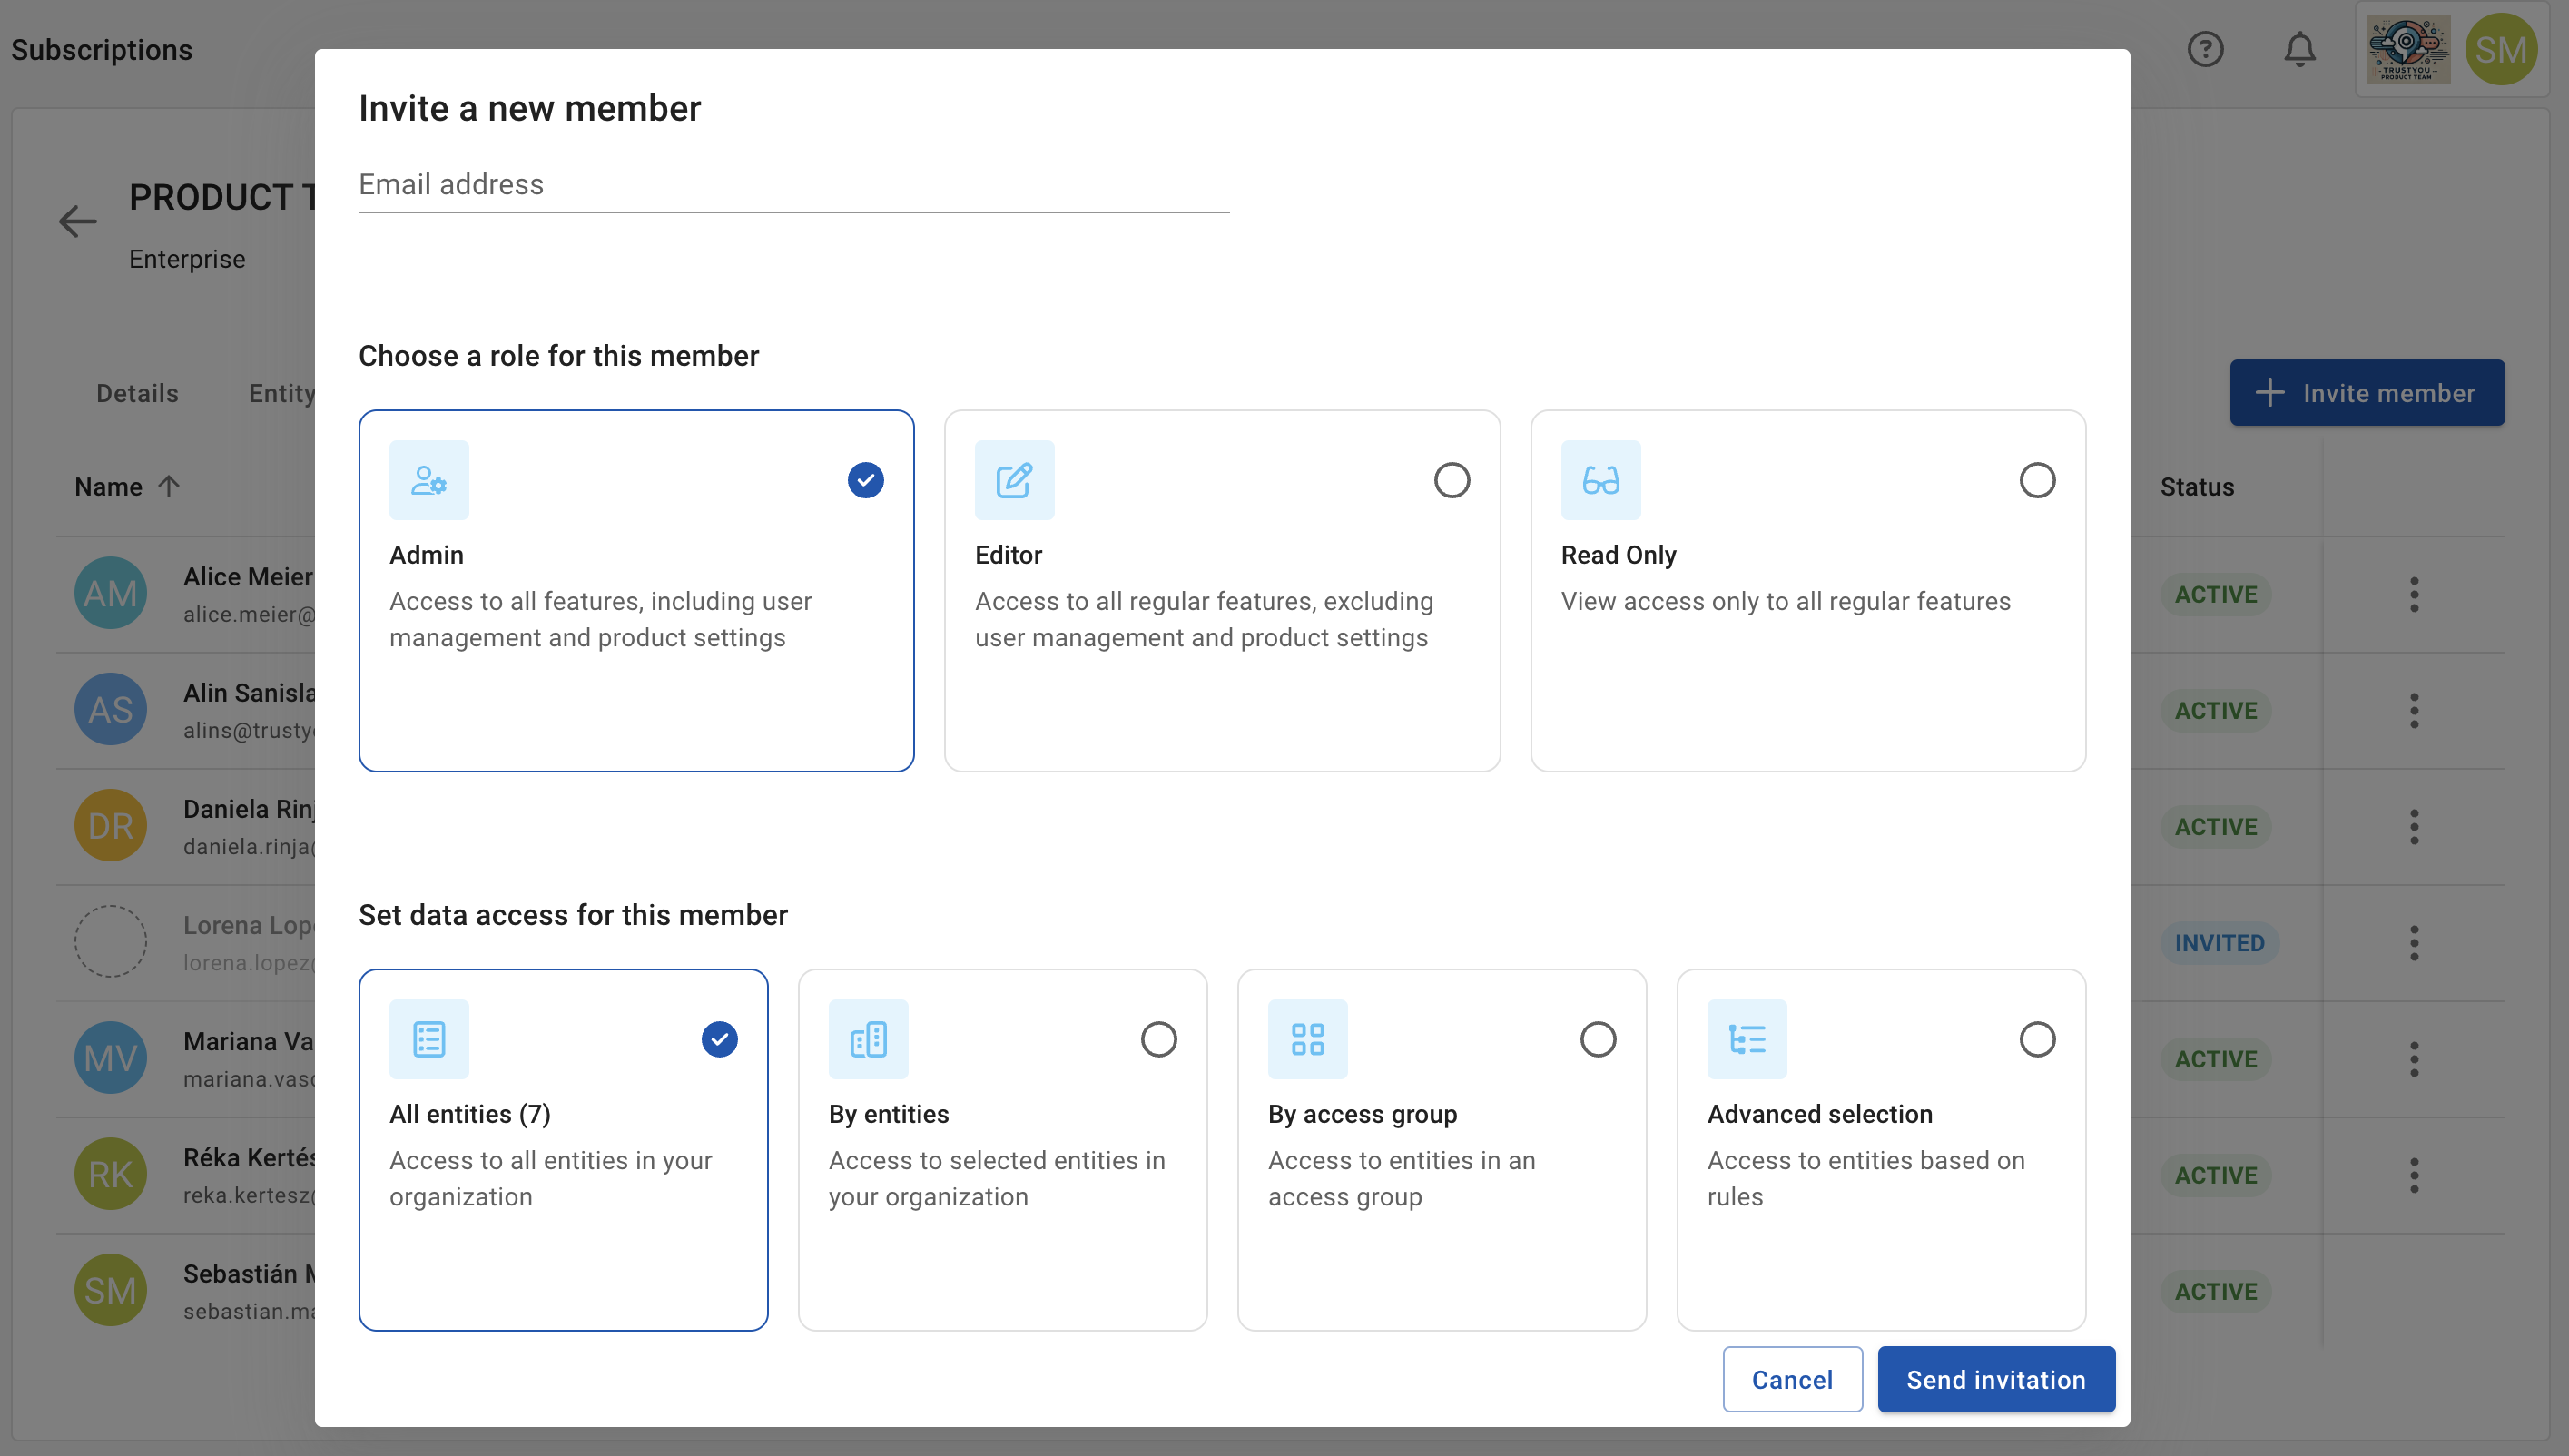Click the Invite member button
Viewport: 2569px width, 1456px height.
[x=2367, y=393]
